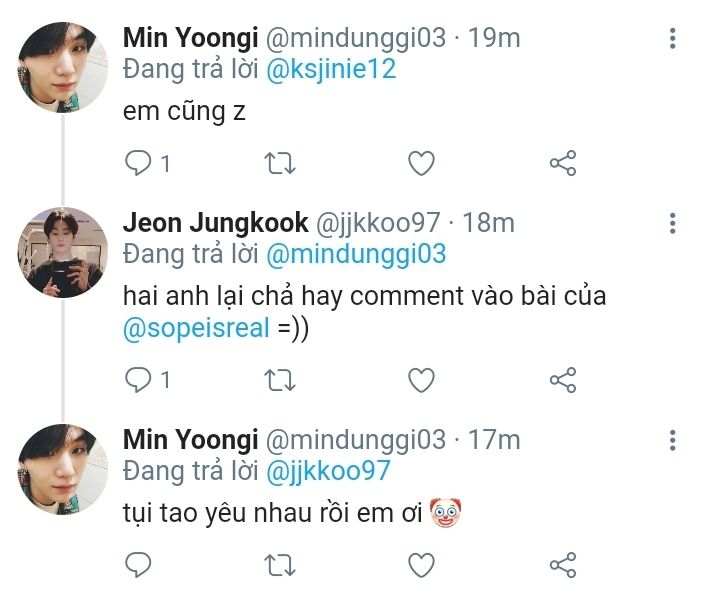
Task: Retweet the "em cũng z" tweet
Action: point(277,163)
